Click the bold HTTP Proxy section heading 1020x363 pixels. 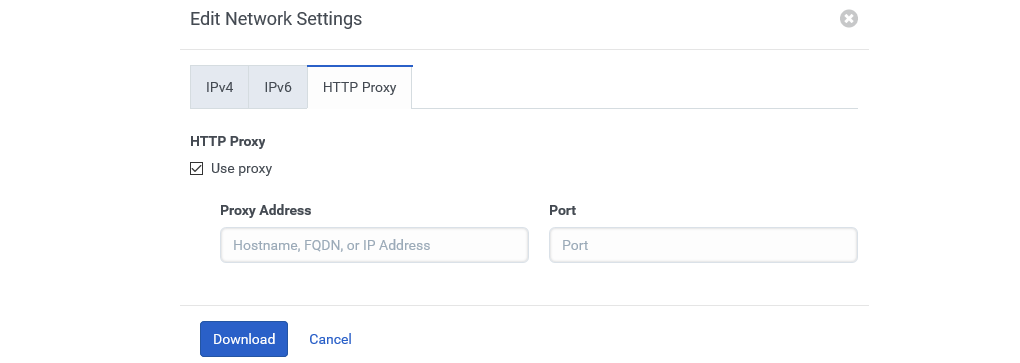coord(228,141)
